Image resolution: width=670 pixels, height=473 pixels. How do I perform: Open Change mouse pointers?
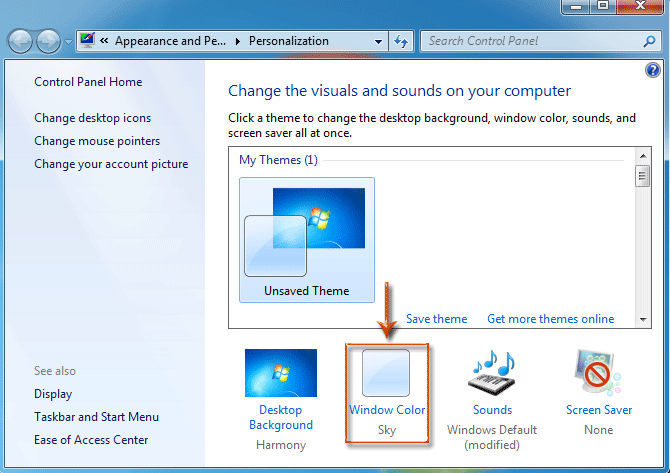pyautogui.click(x=97, y=141)
